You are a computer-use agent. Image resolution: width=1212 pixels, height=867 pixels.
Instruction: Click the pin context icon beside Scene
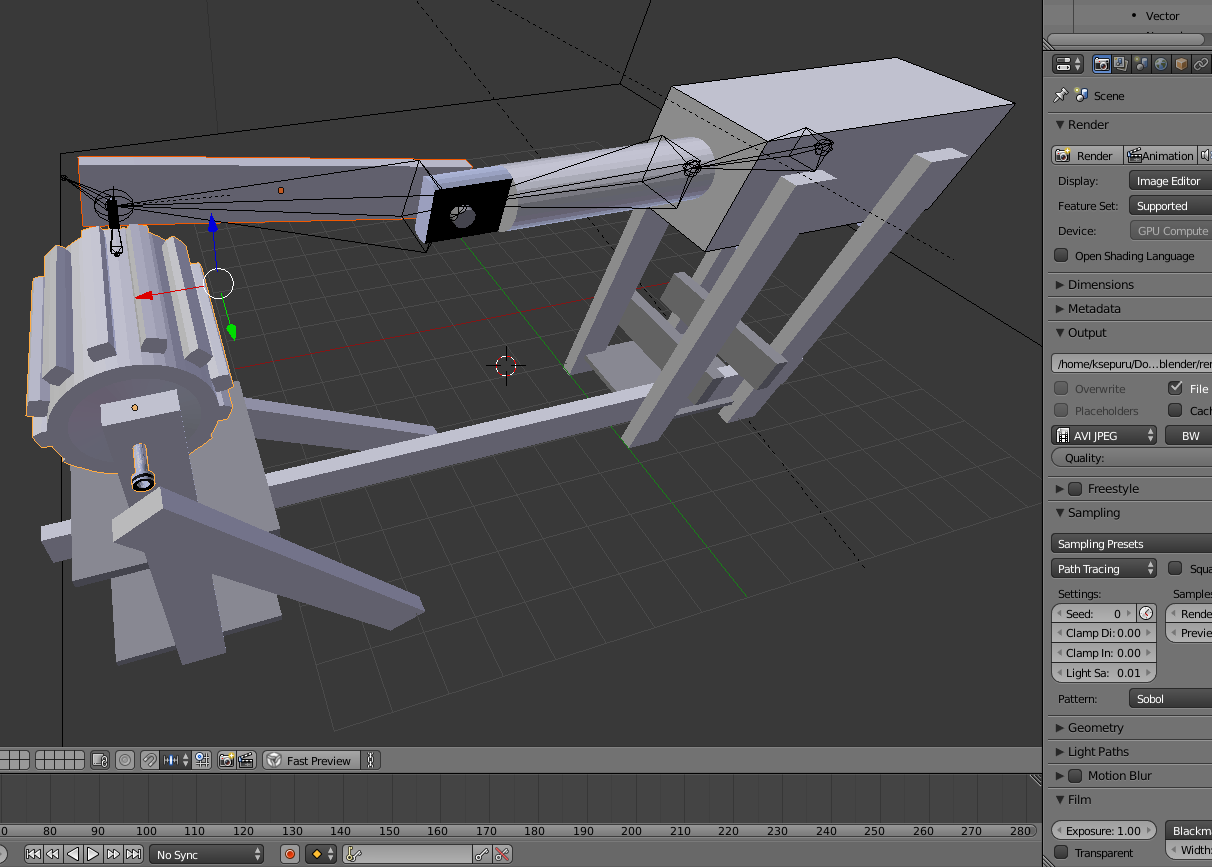(x=1059, y=95)
